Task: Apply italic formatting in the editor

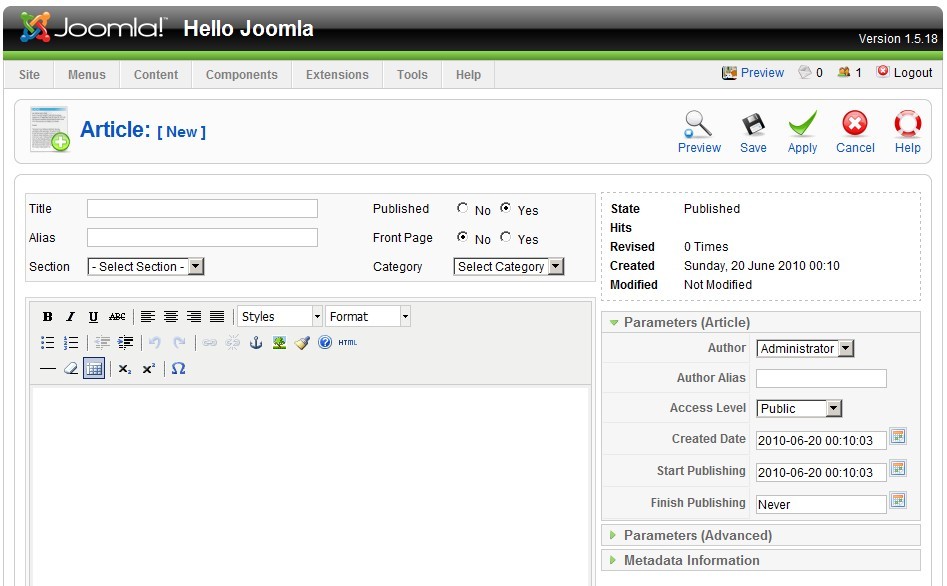Action: point(71,317)
